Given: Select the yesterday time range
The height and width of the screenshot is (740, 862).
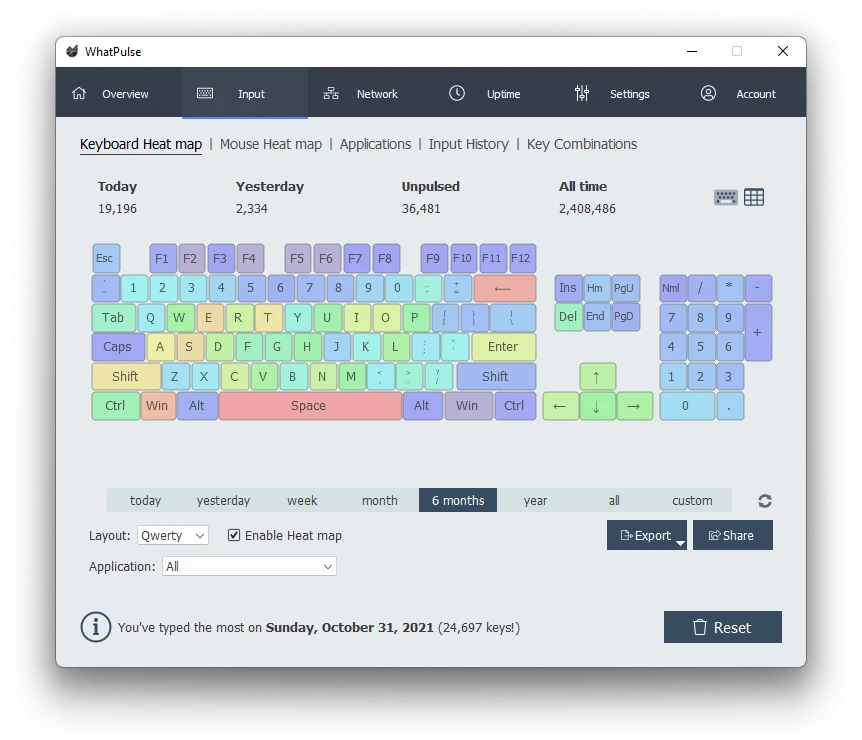Looking at the screenshot, I should click(223, 500).
